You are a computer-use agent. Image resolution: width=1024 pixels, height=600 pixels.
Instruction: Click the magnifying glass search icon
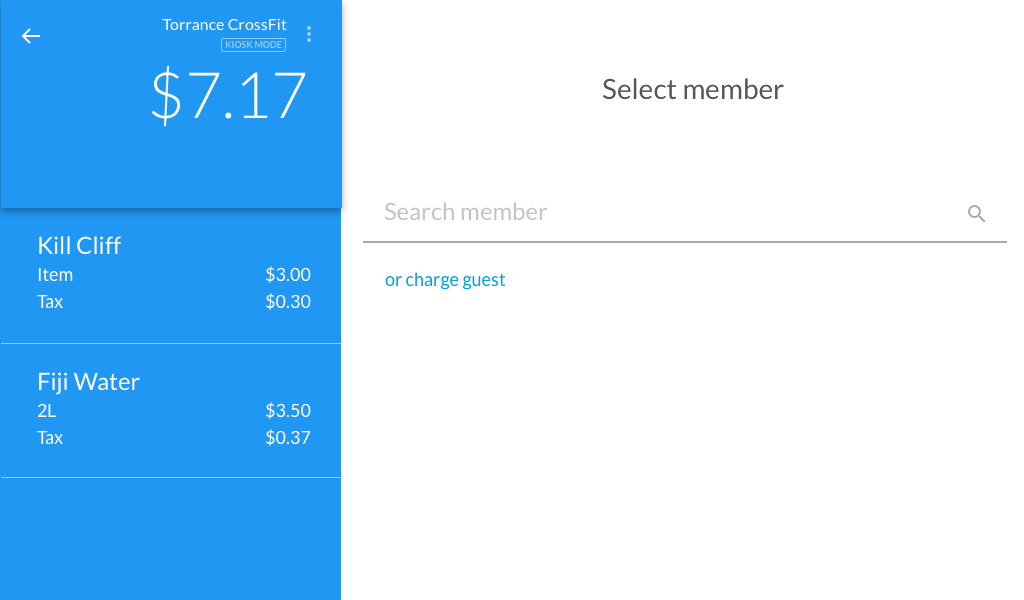click(x=976, y=213)
